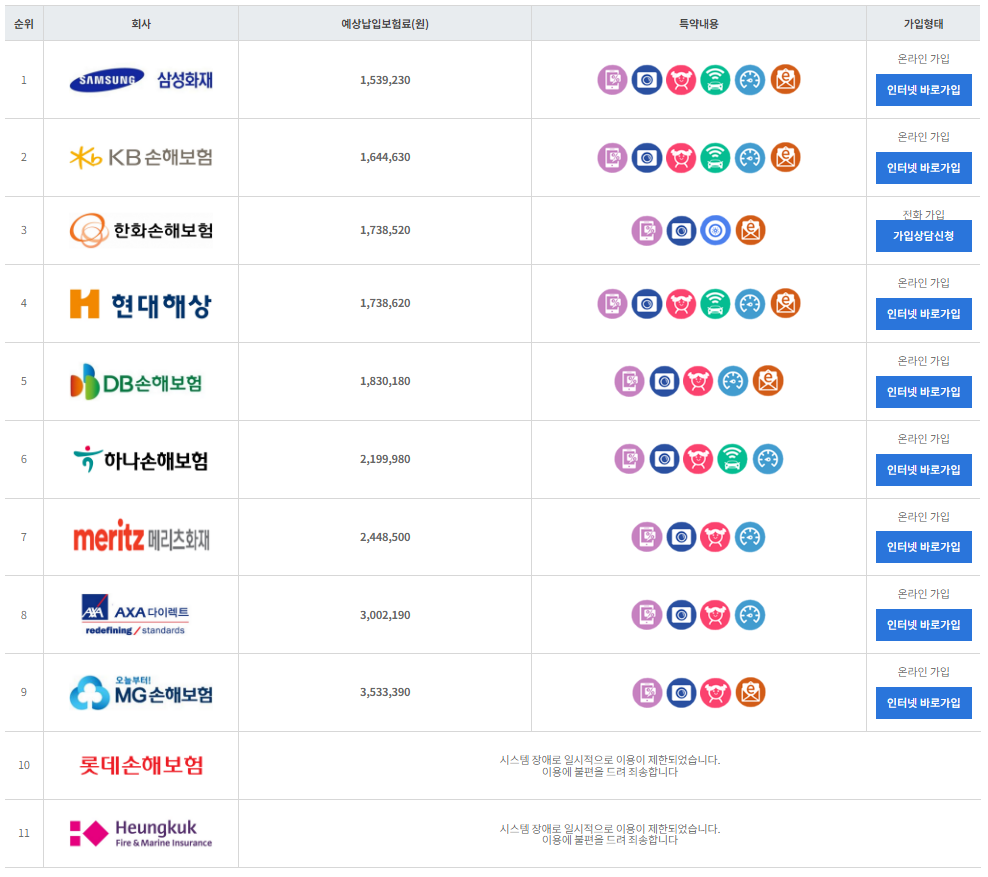This screenshot has height=877, width=988.
Task: Click e-mail policy icon in MG손해보험 row
Action: tap(750, 693)
